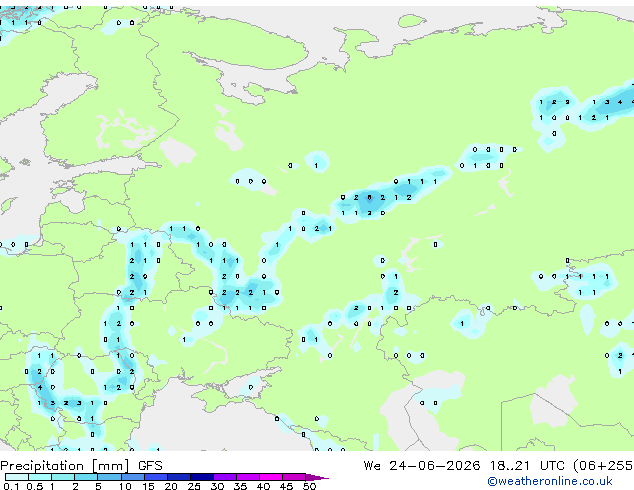Select the 5–10 mm legend color swatch
The image size is (634, 490).
[x=110, y=477]
